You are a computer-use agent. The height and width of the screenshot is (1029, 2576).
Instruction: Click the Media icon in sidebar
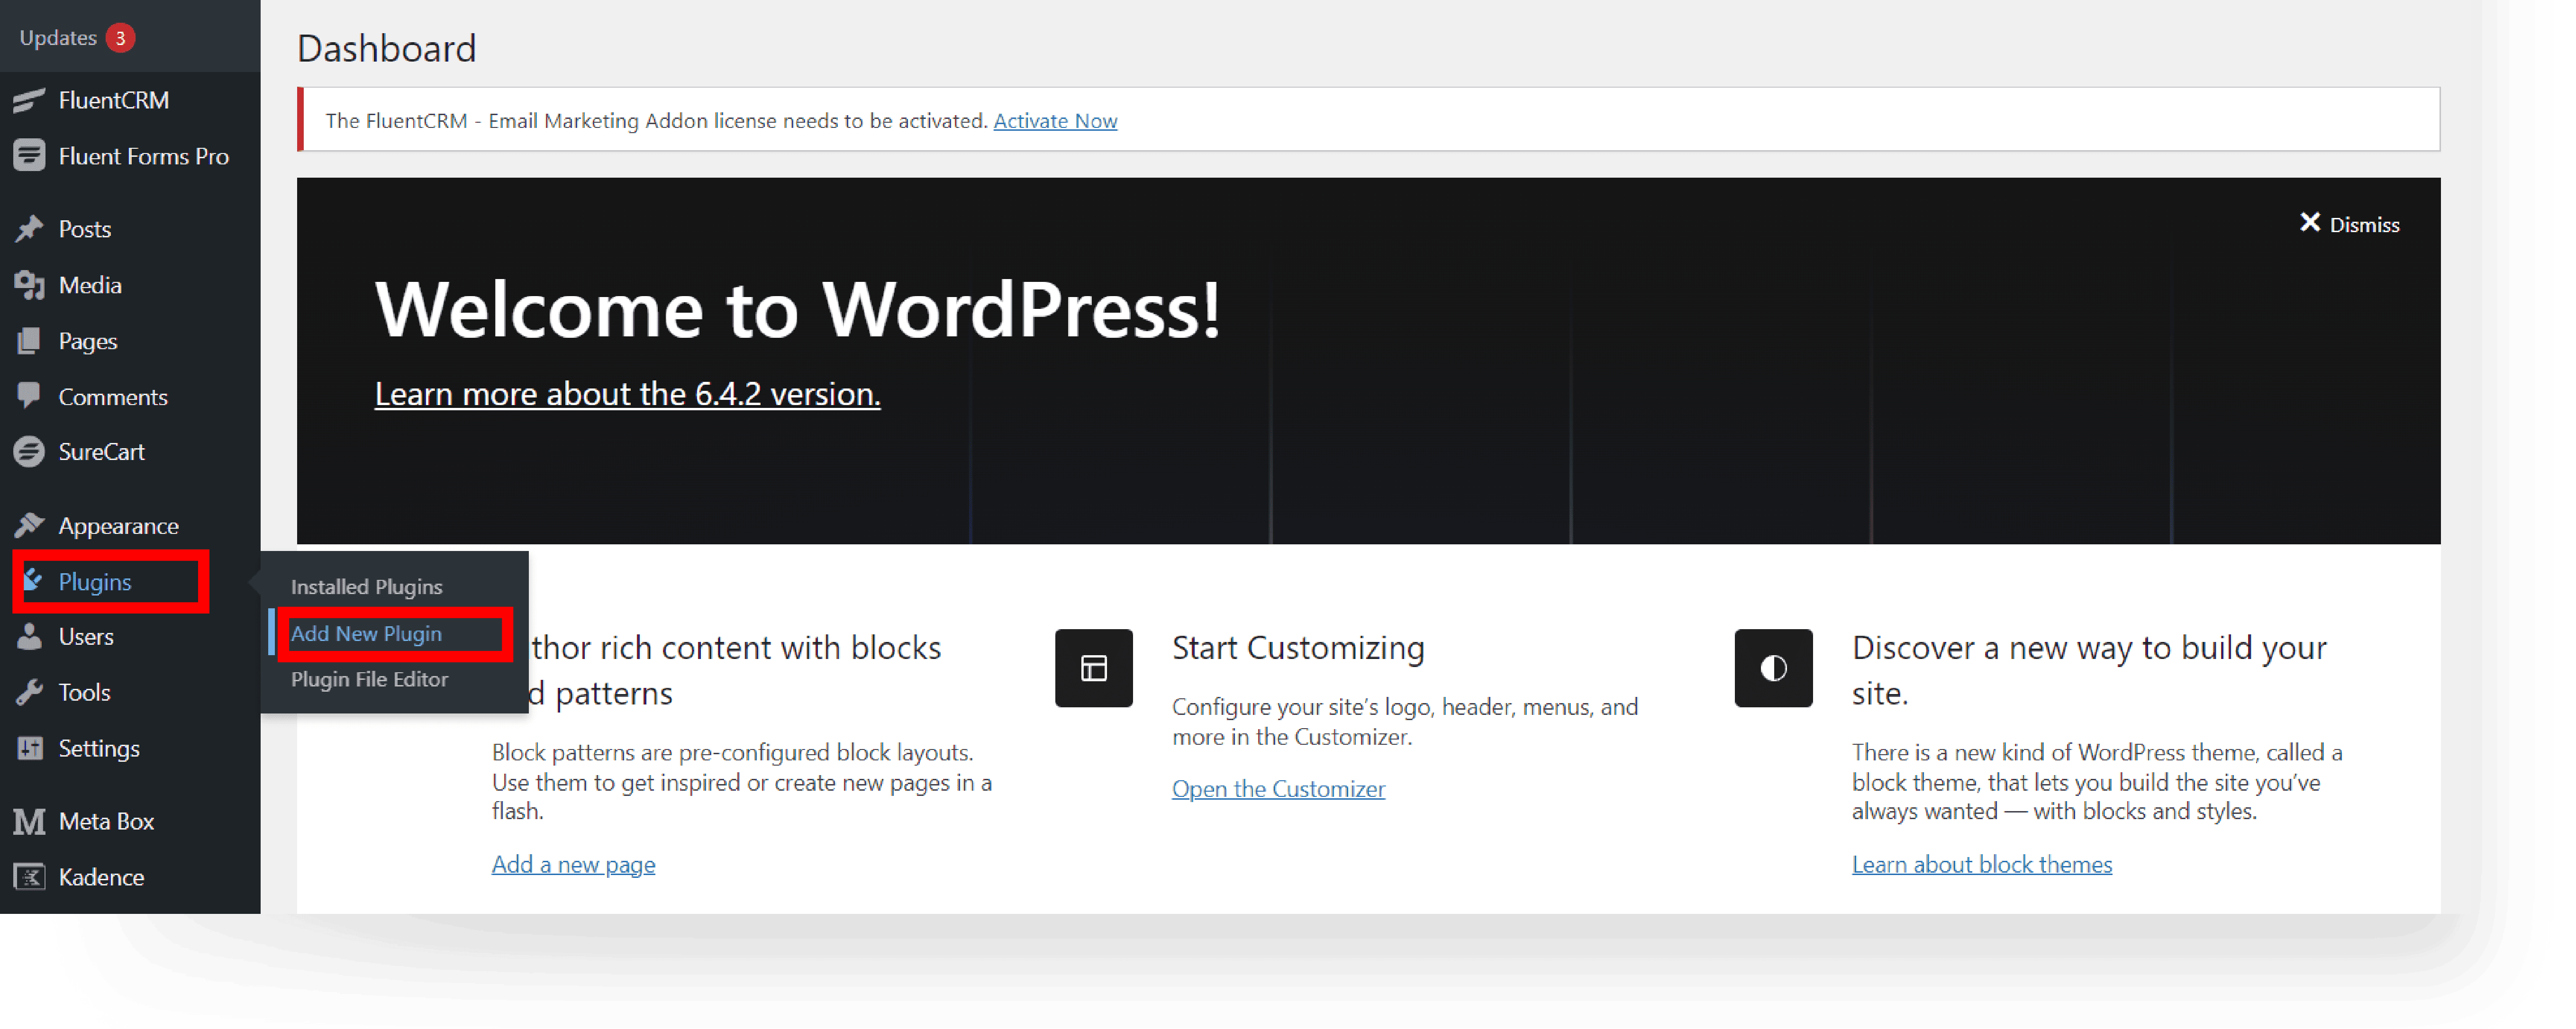pyautogui.click(x=29, y=285)
